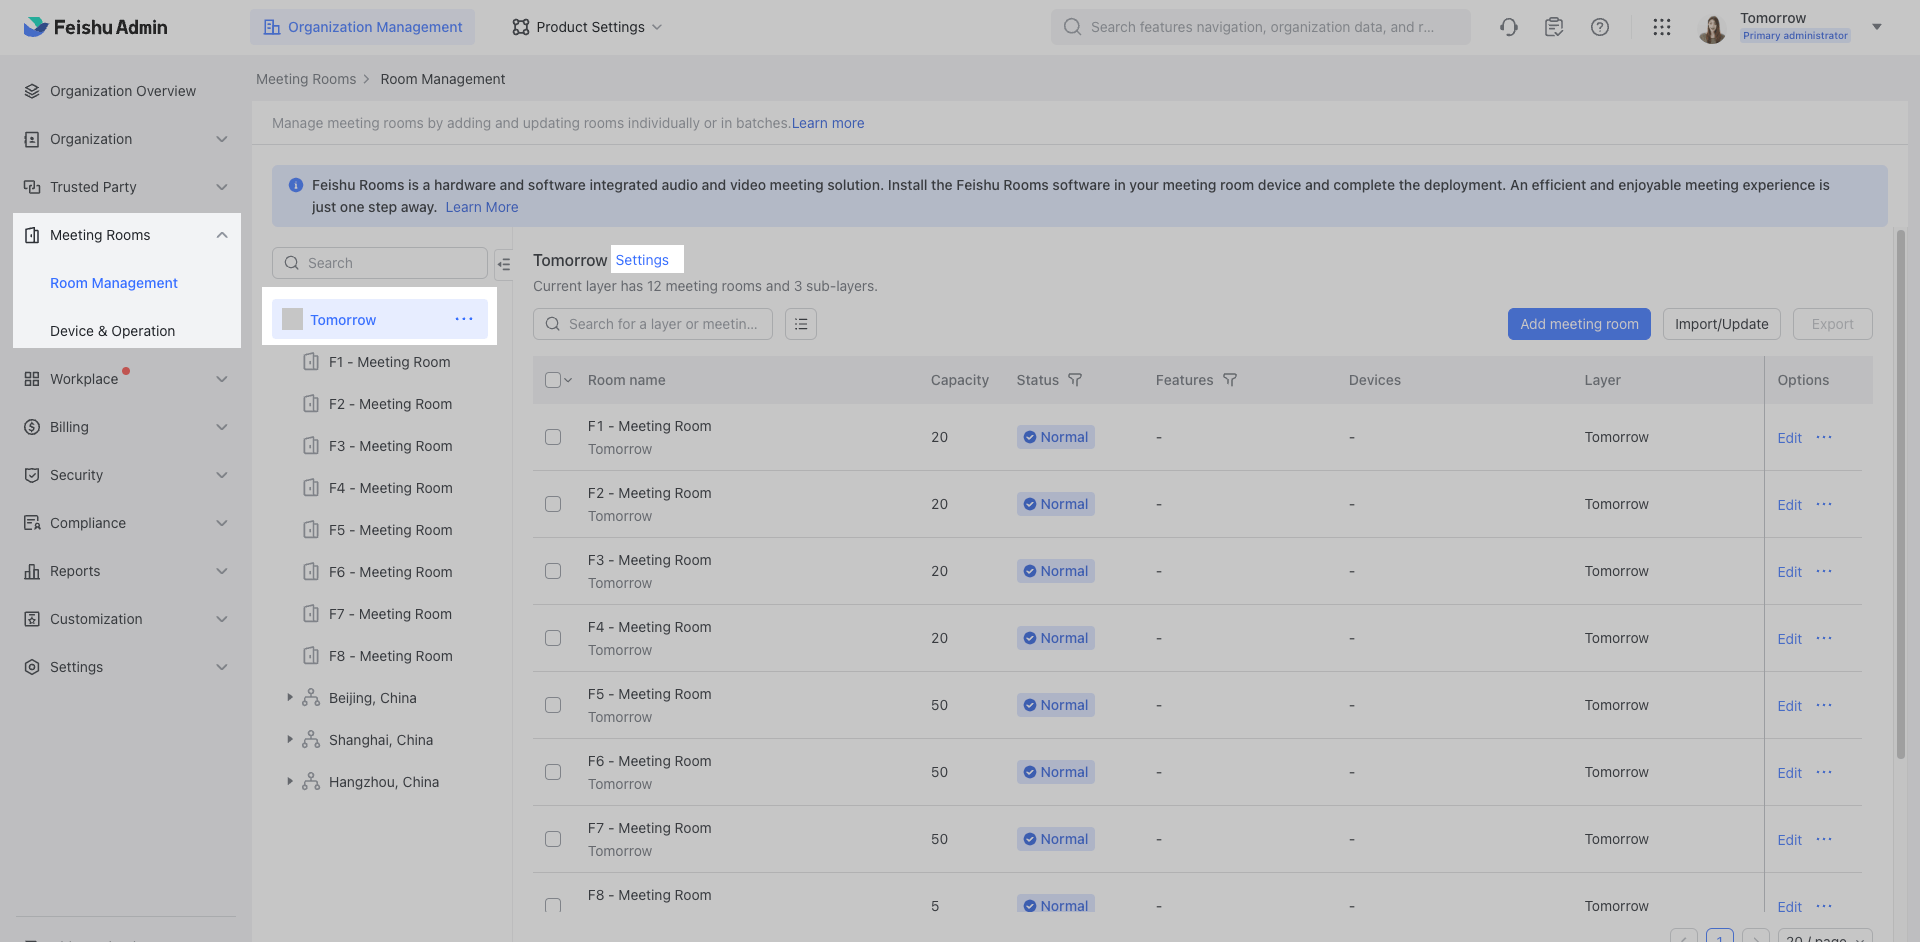Viewport: 1920px width, 942px height.
Task: Click the list view icon beside layer search
Action: point(801,324)
